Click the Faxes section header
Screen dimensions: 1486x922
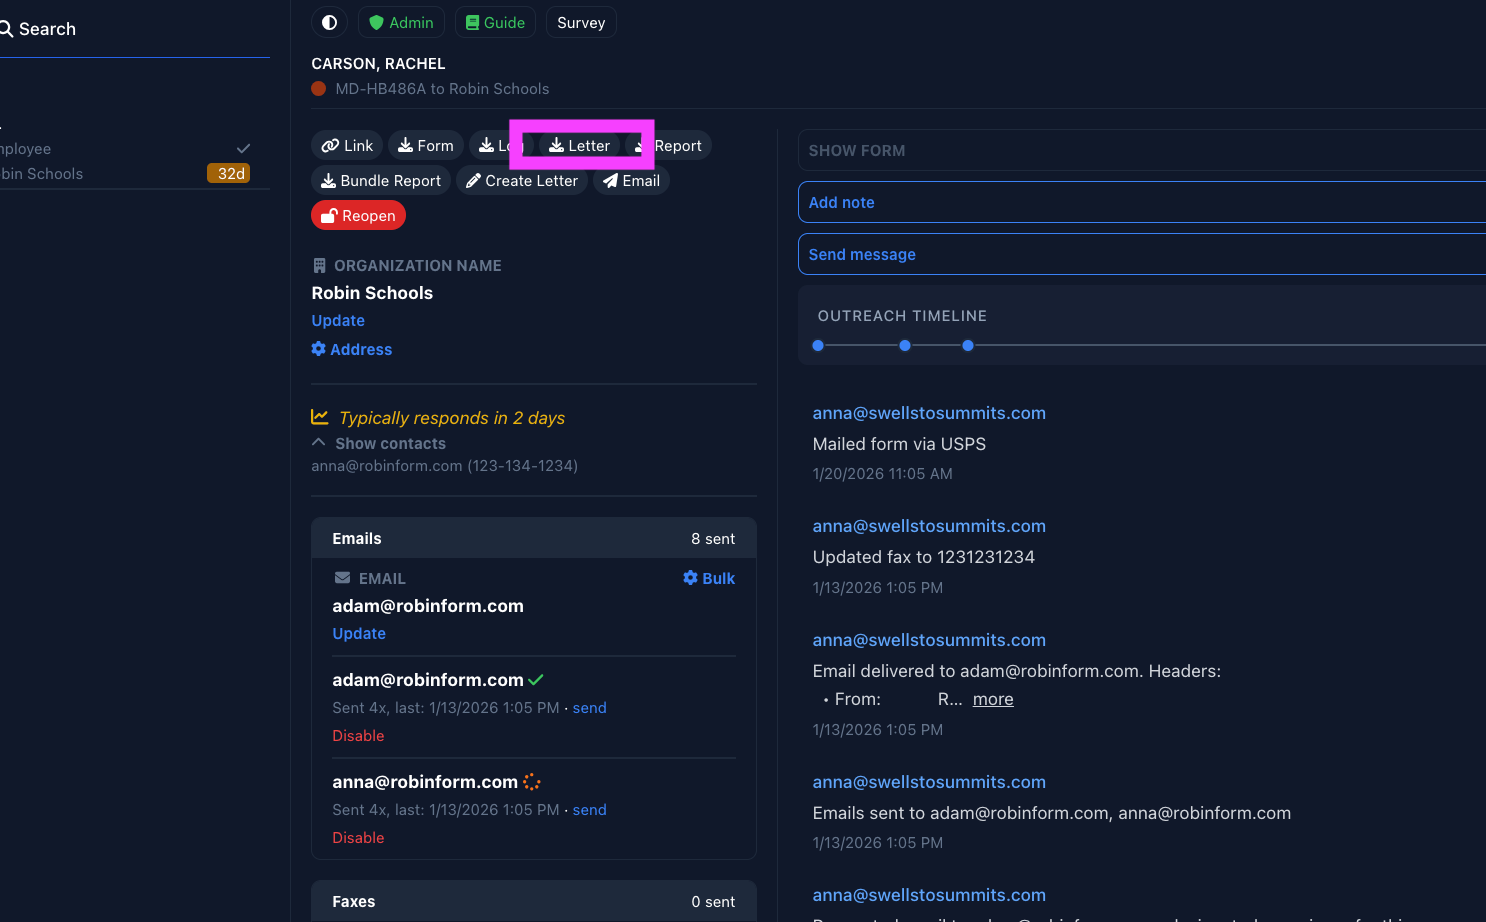pyautogui.click(x=534, y=901)
